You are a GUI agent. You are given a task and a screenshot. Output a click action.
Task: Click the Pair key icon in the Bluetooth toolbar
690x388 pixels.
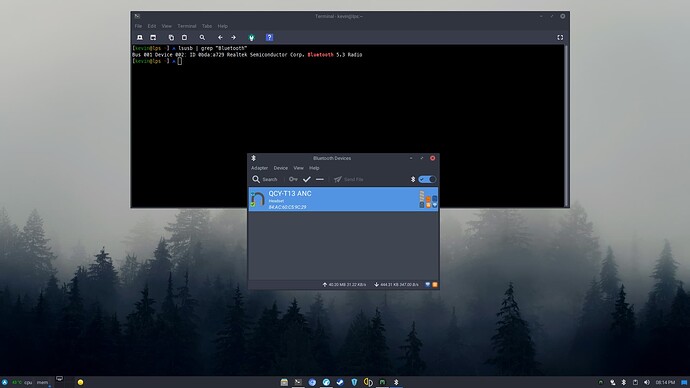click(293, 179)
